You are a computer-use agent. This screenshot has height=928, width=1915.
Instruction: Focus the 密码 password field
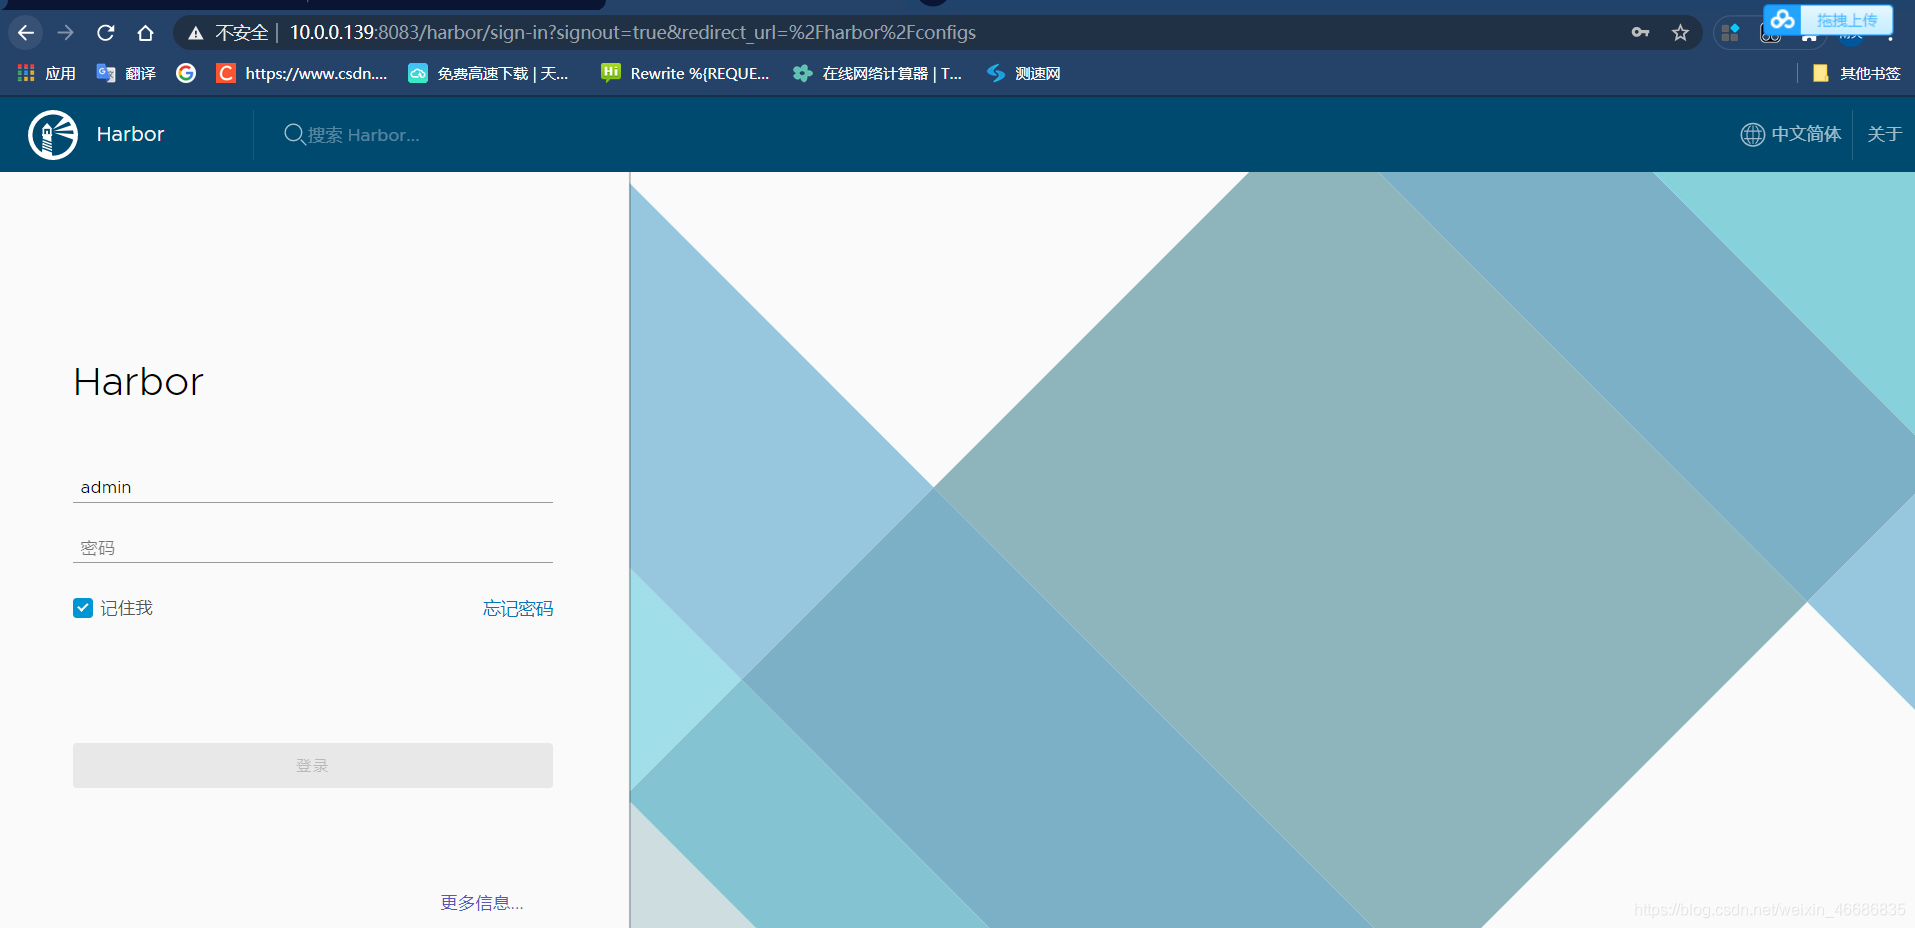[313, 547]
